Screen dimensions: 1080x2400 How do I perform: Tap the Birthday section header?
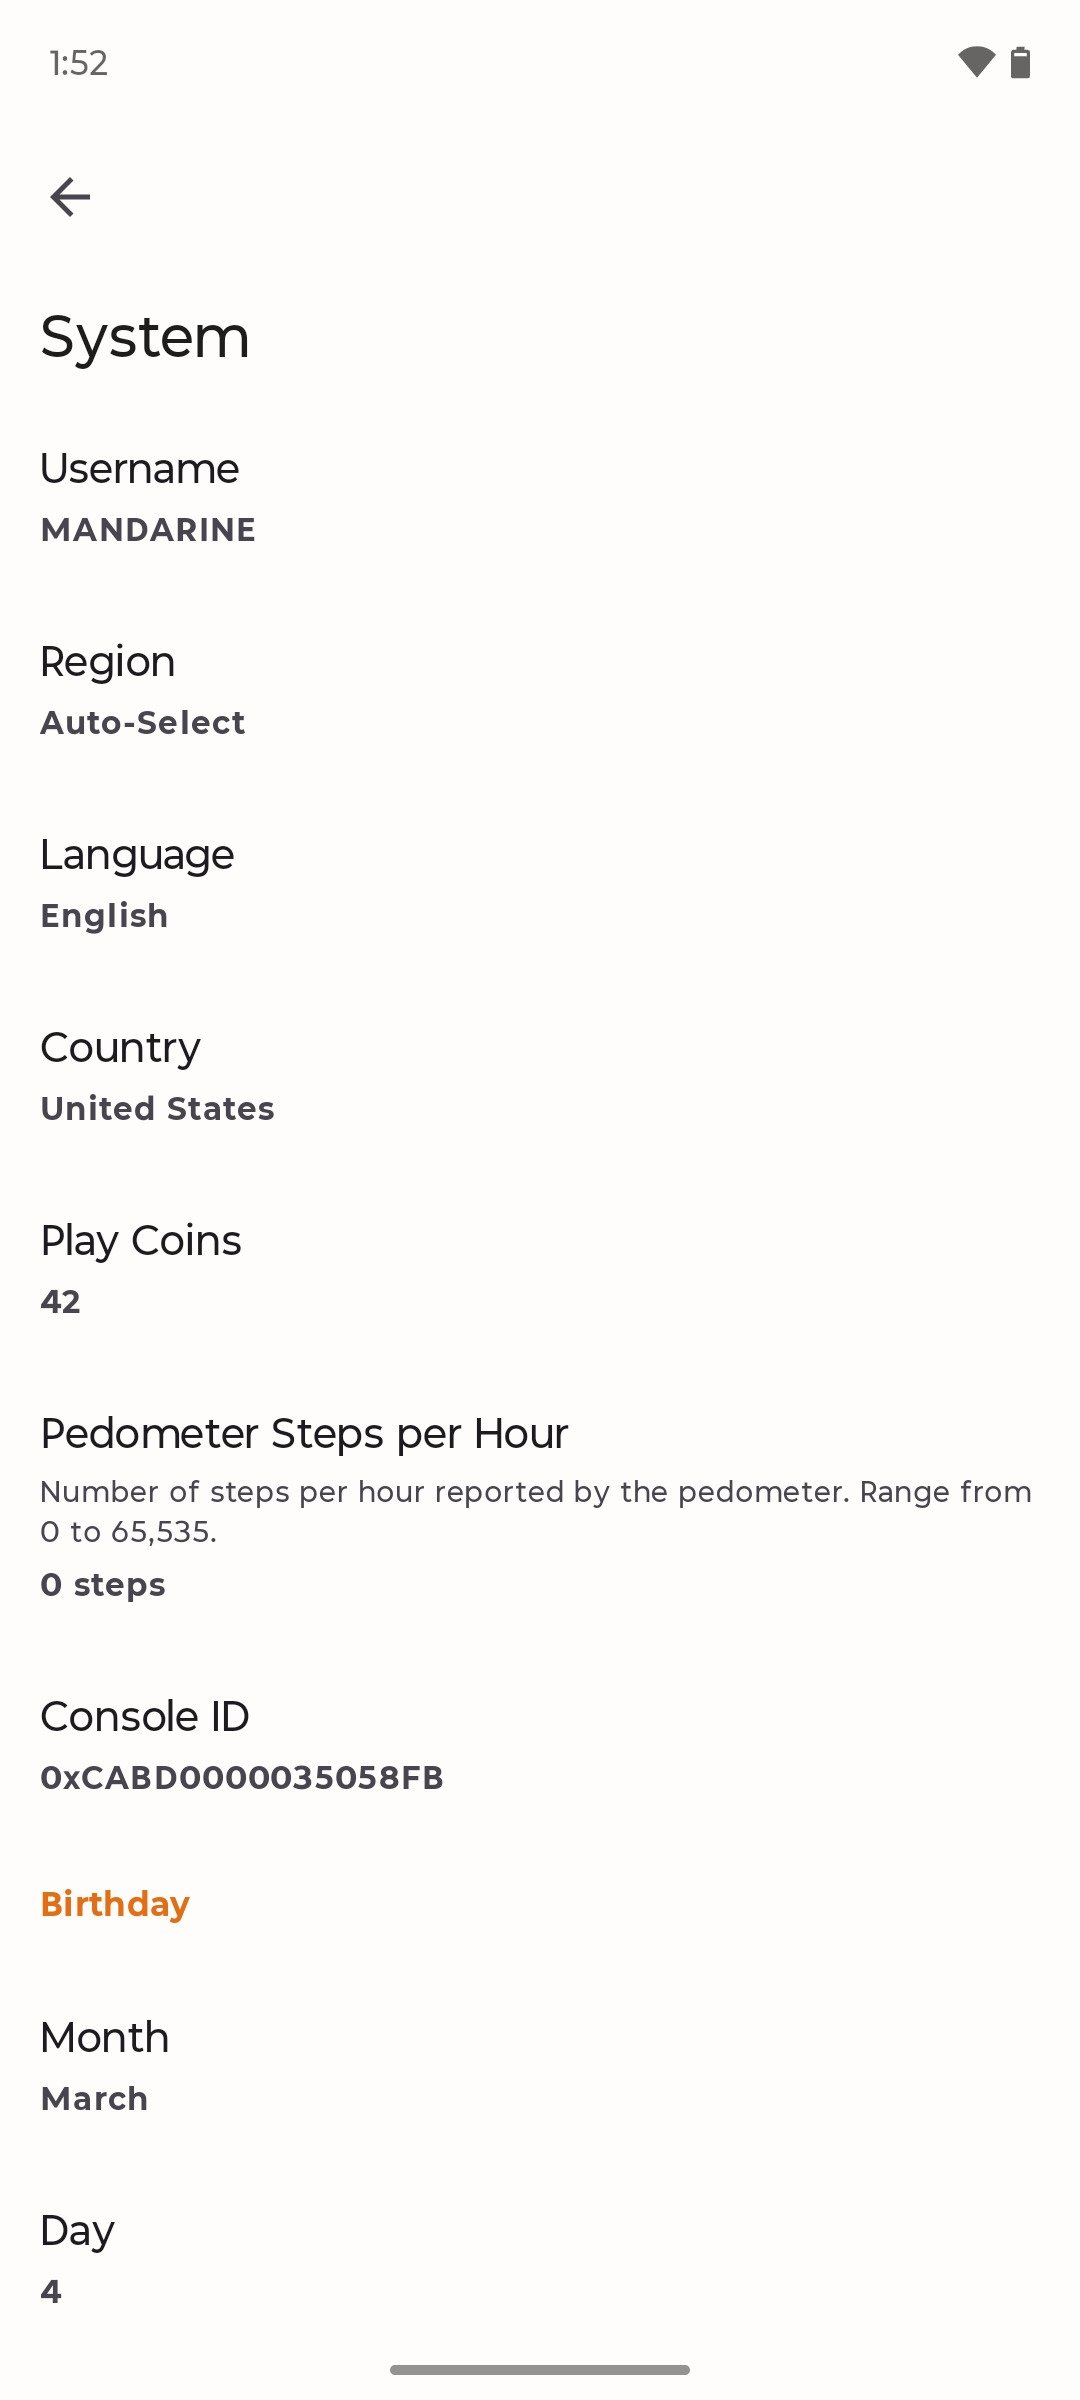tap(115, 1904)
